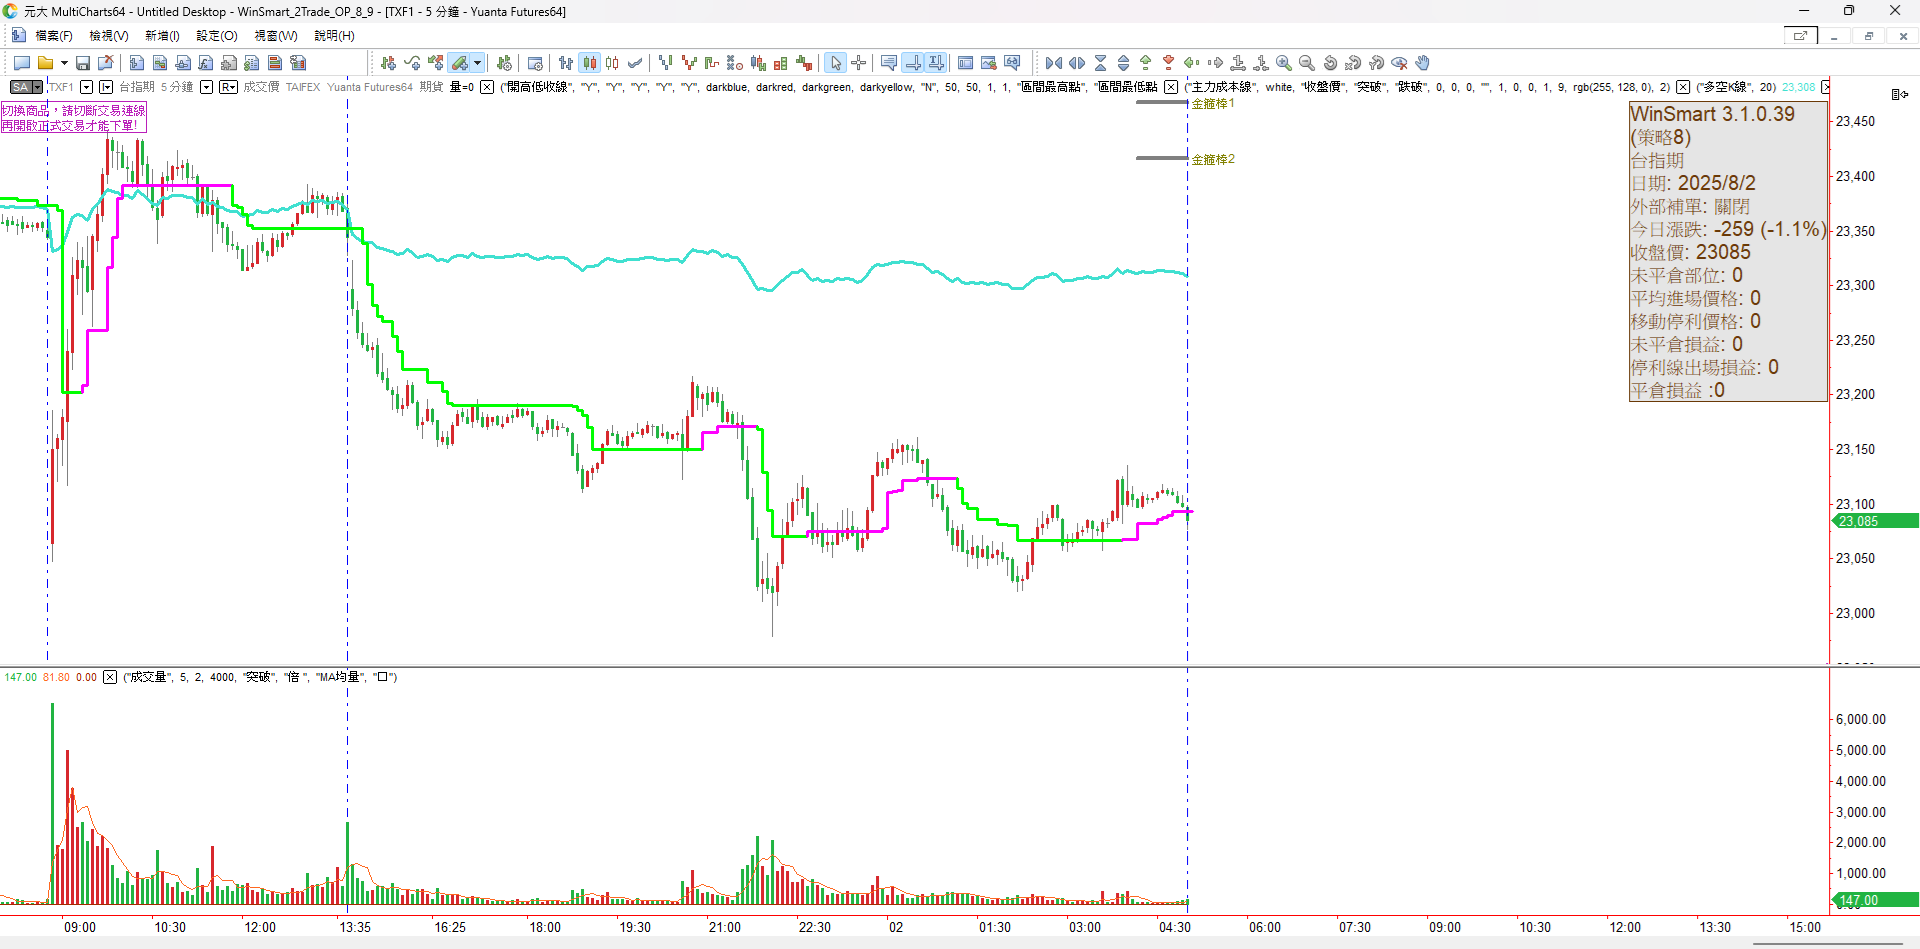Image resolution: width=1920 pixels, height=949 pixels.
Task: Open the 說明(H) menu
Action: tap(334, 36)
